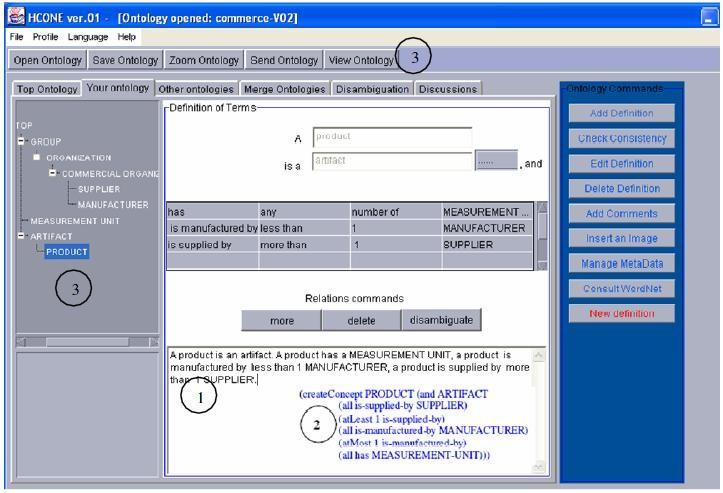Viewport: 723px width, 493px height.
Task: Click the relations table scroll up arrow
Action: pyautogui.click(x=542, y=207)
